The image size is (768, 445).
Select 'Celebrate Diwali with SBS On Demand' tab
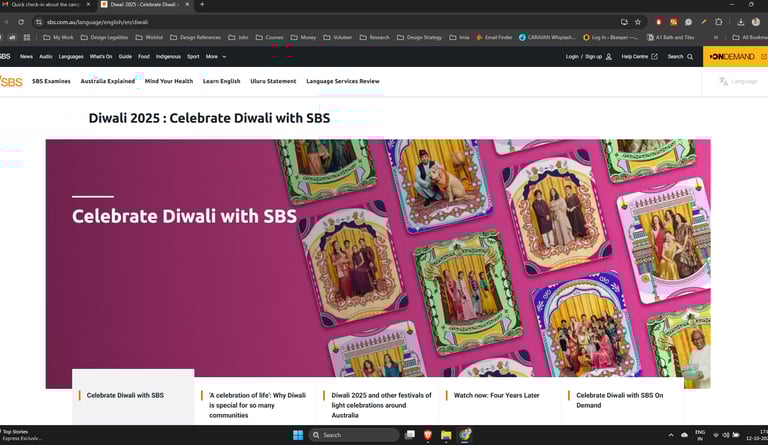623,401
